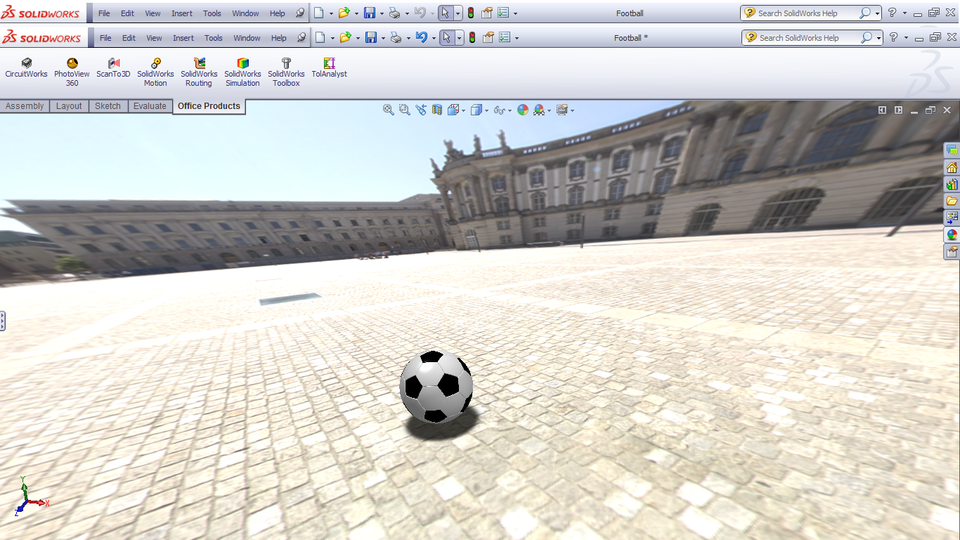This screenshot has height=540, width=960.
Task: Open the Sketch tab
Action: click(x=107, y=106)
